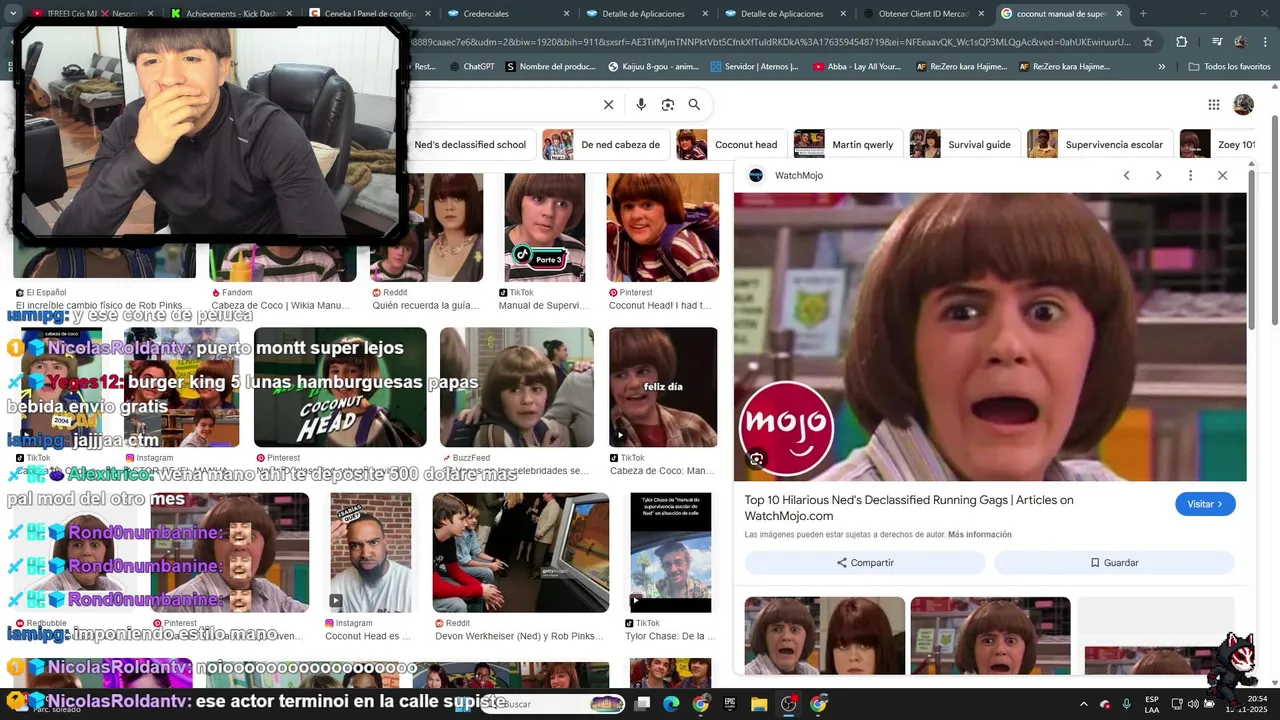The width and height of the screenshot is (1280, 720).
Task: Open new browser tab
Action: (1143, 14)
